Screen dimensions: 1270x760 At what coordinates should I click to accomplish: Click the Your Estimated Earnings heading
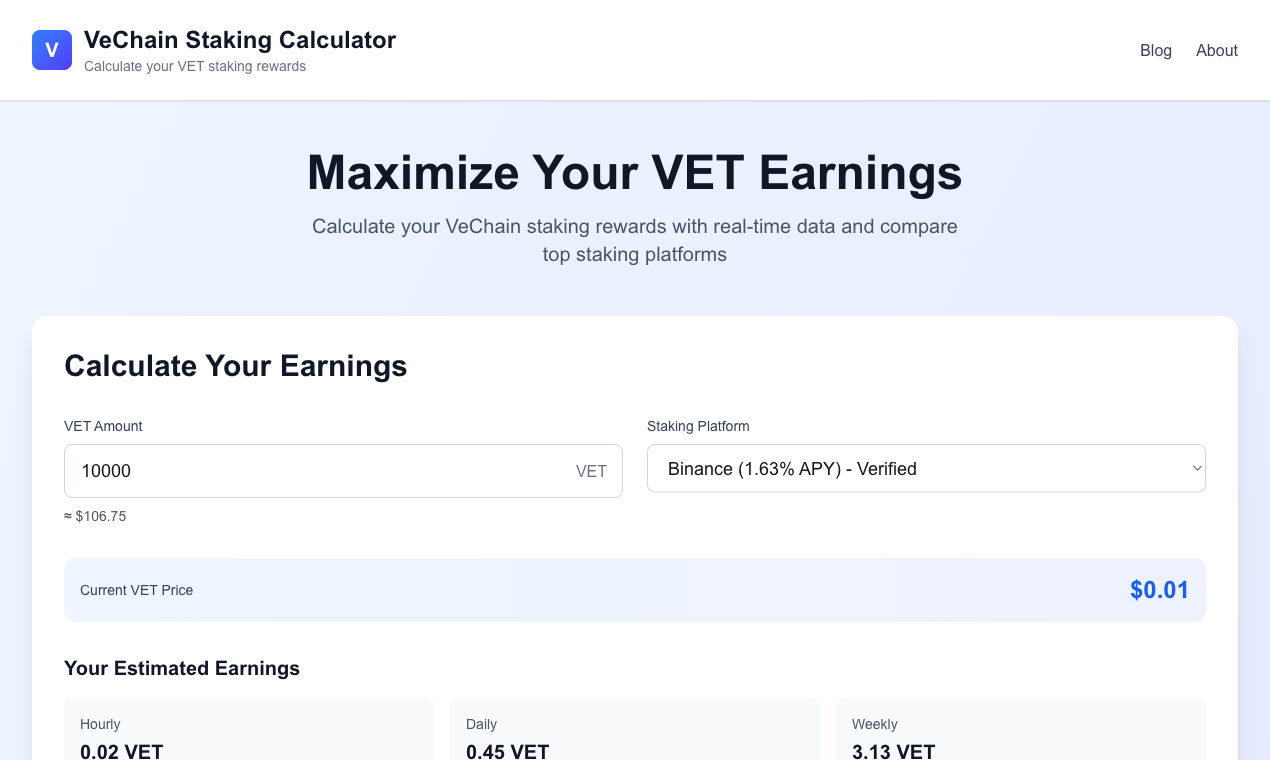181,668
